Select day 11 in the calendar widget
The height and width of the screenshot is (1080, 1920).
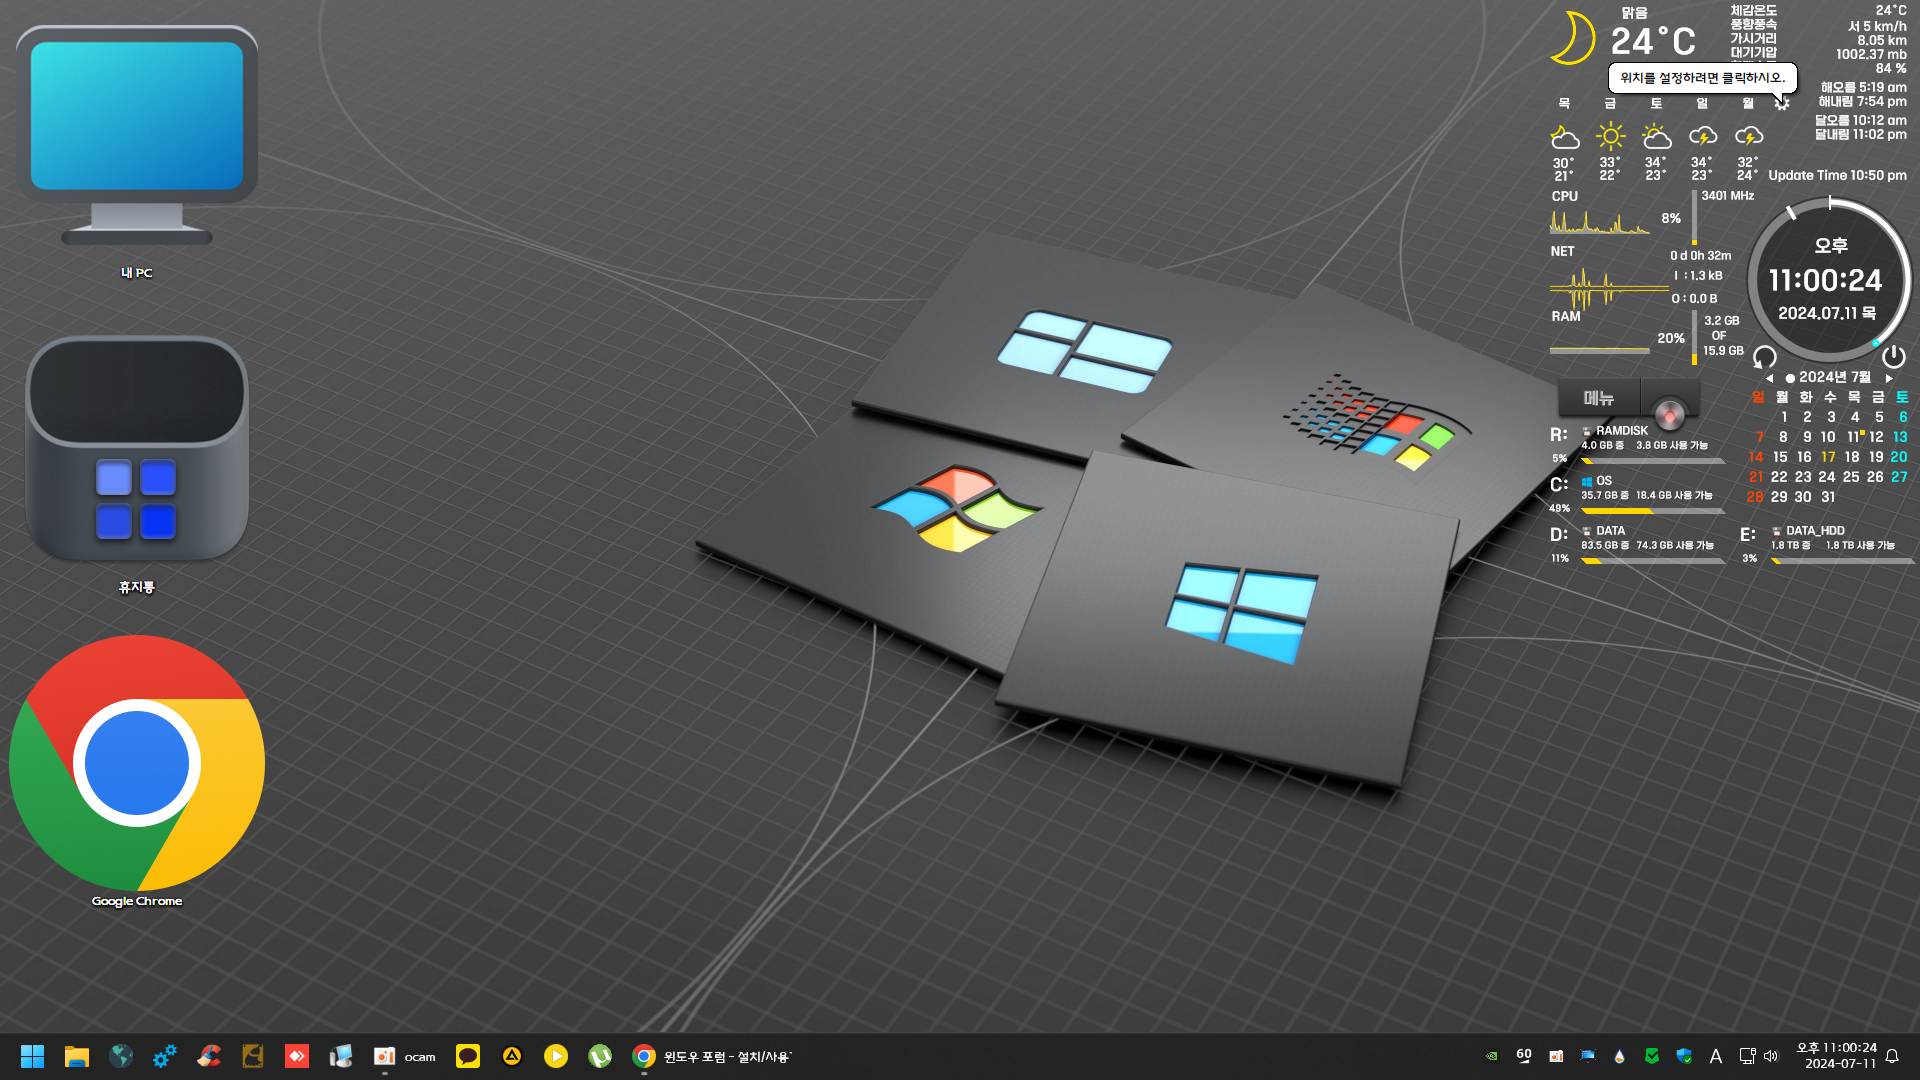coord(1853,437)
